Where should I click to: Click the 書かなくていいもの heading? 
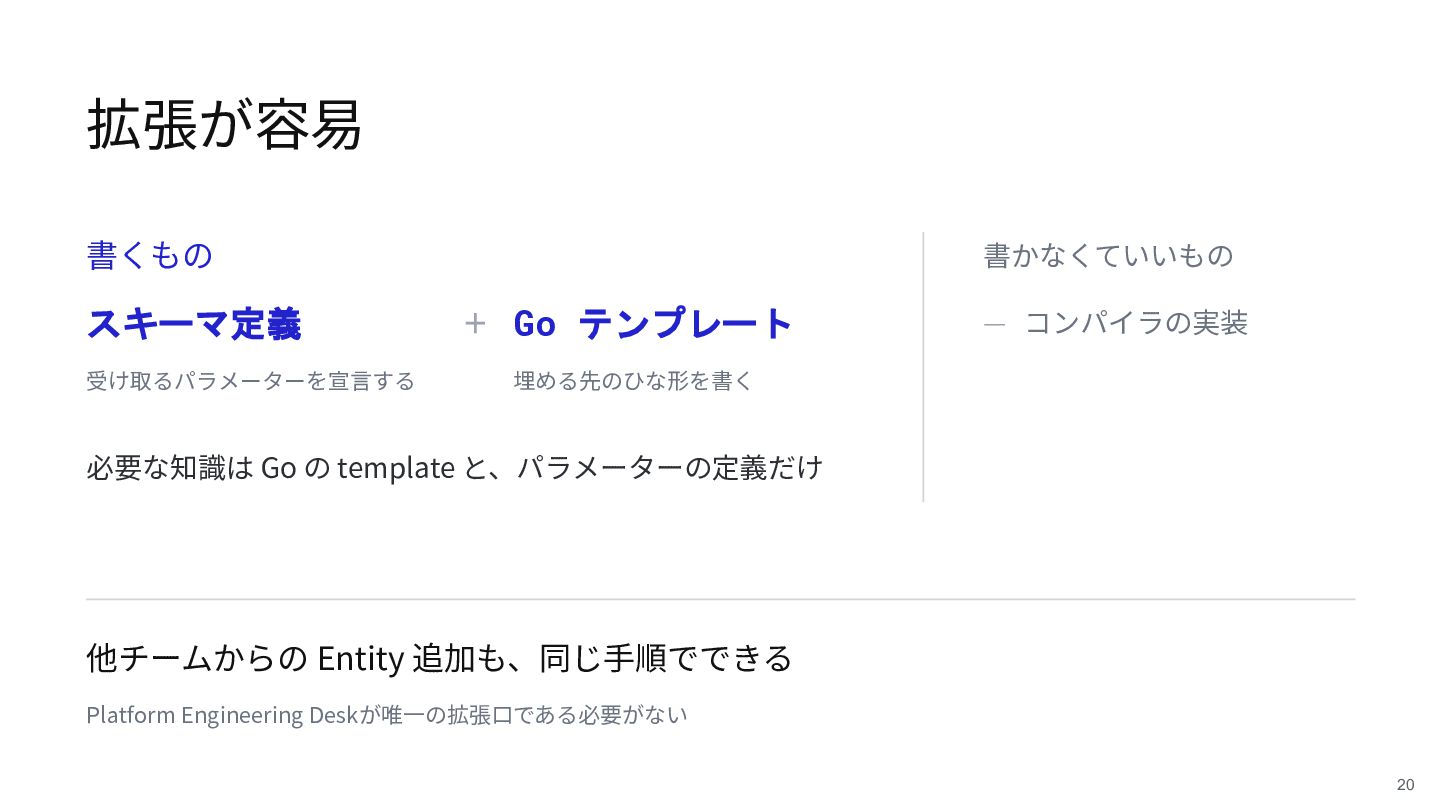click(x=1109, y=255)
